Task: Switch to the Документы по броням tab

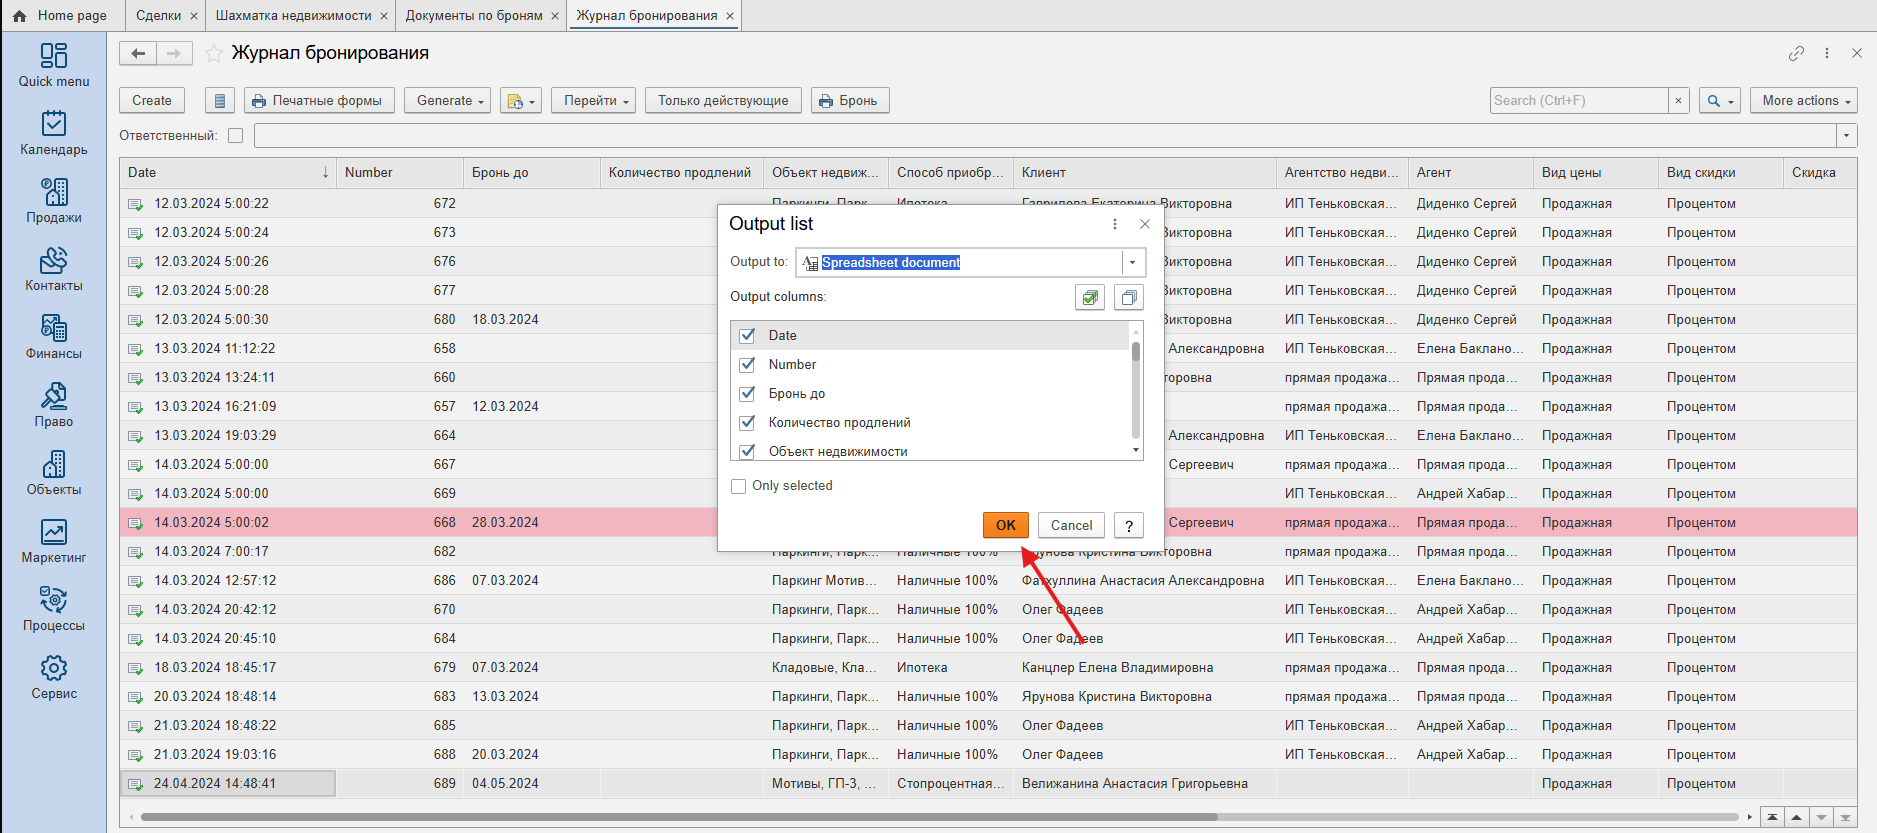Action: tap(474, 15)
